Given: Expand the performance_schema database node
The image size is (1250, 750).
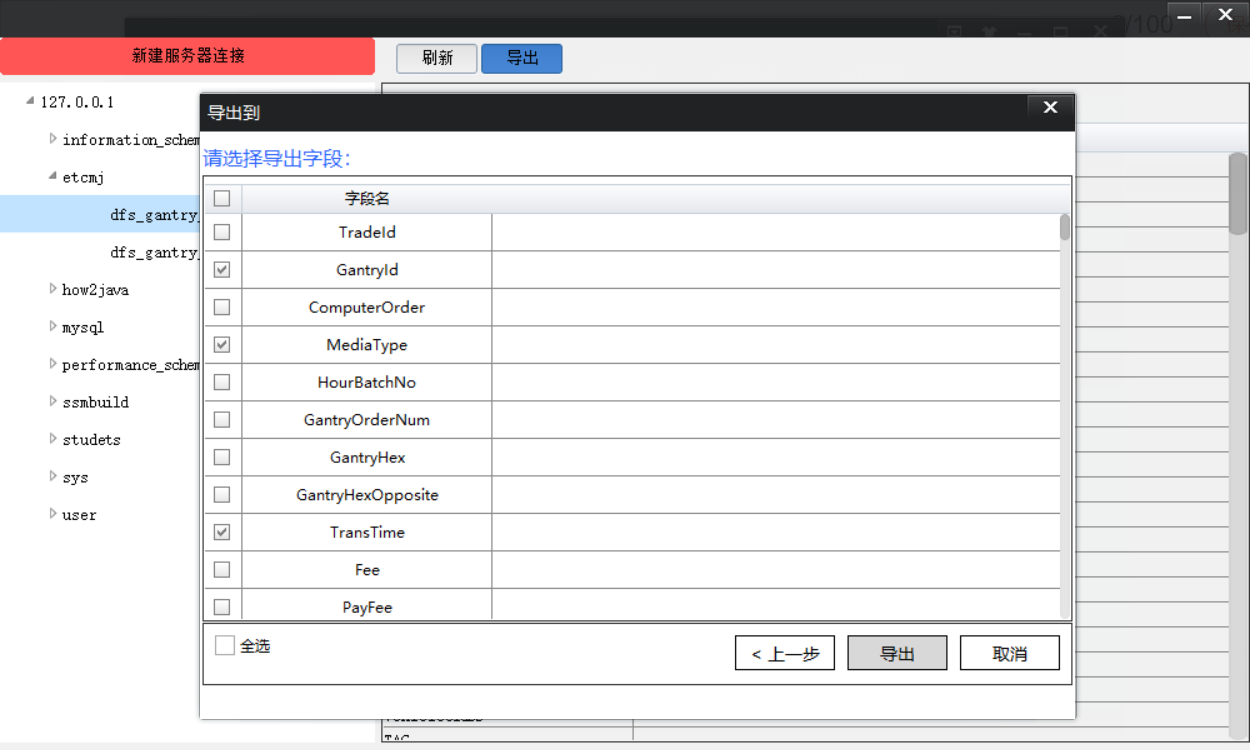Looking at the screenshot, I should point(53,364).
